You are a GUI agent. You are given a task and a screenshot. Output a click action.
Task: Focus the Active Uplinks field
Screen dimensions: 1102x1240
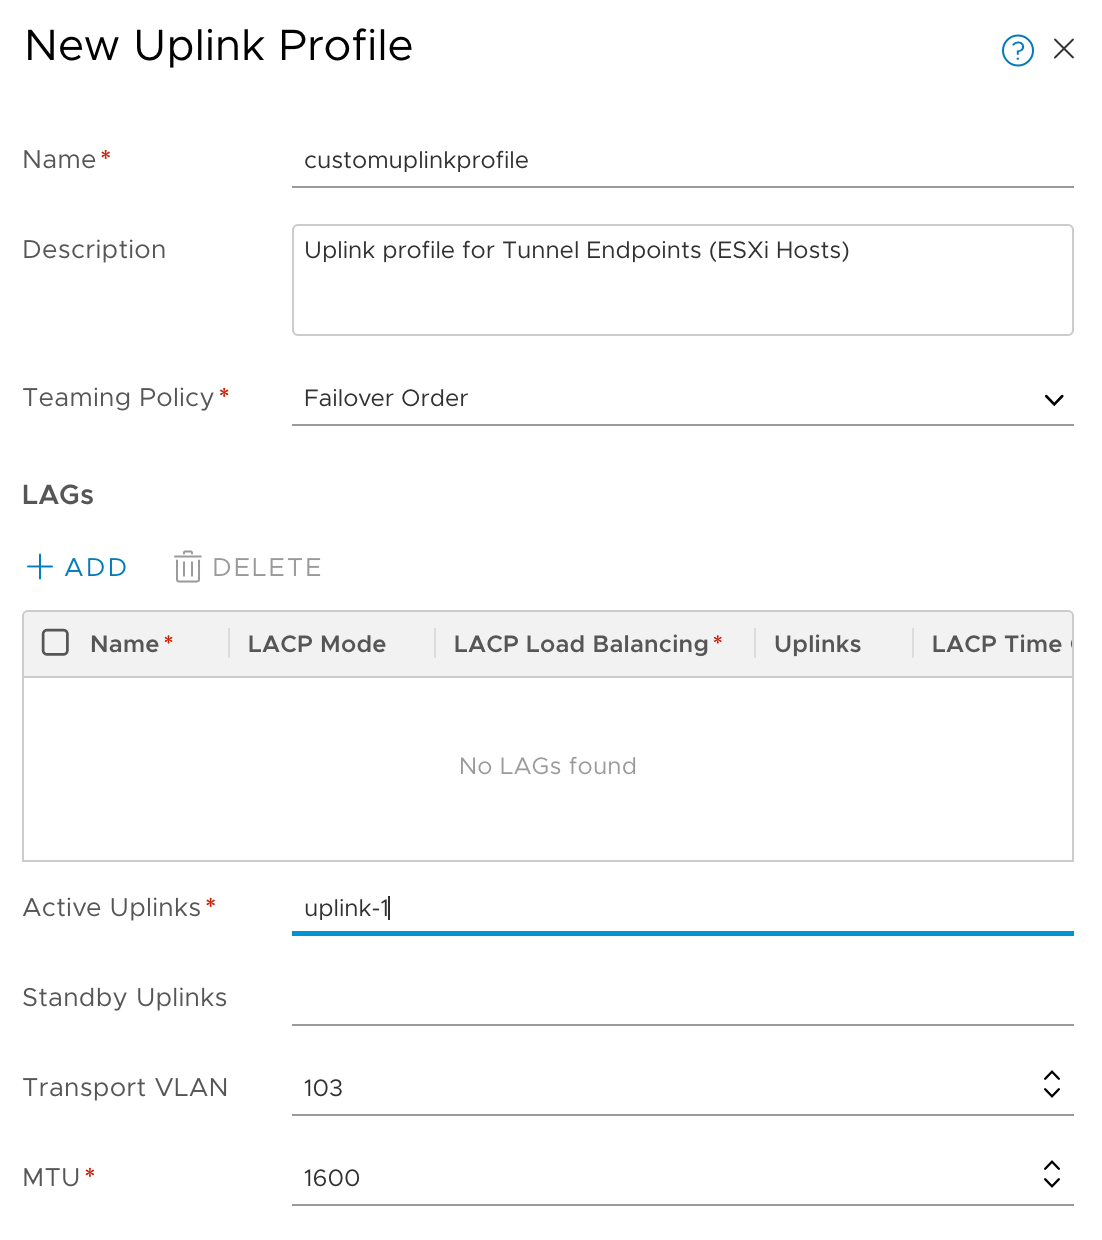click(x=680, y=908)
